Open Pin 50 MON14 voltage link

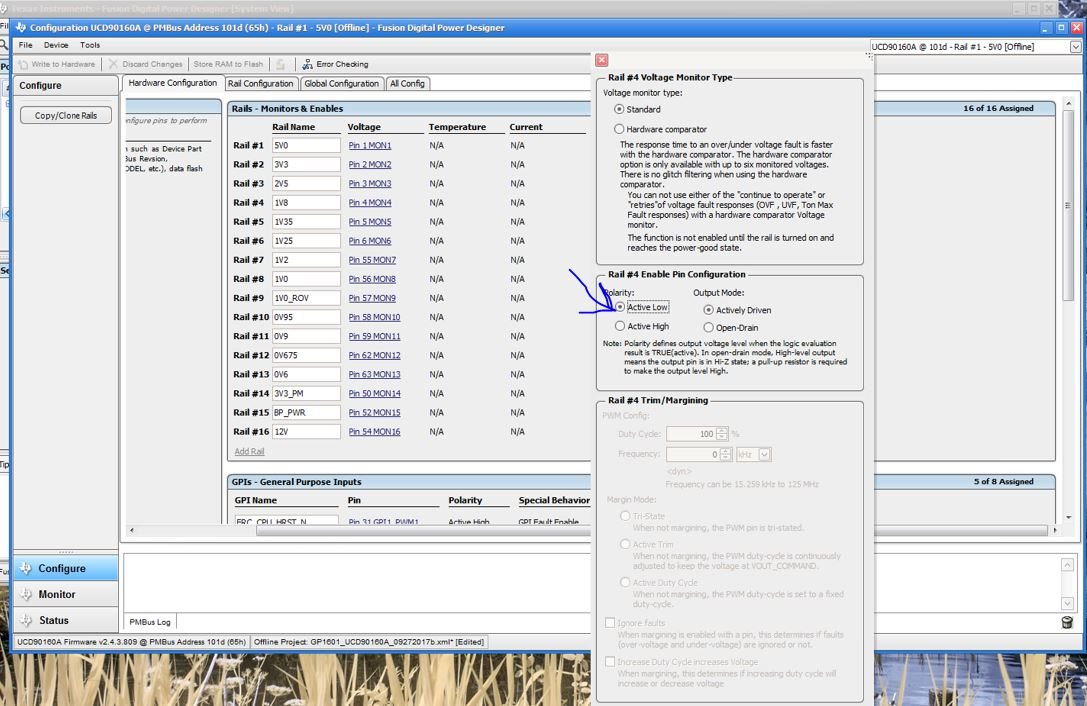(374, 393)
